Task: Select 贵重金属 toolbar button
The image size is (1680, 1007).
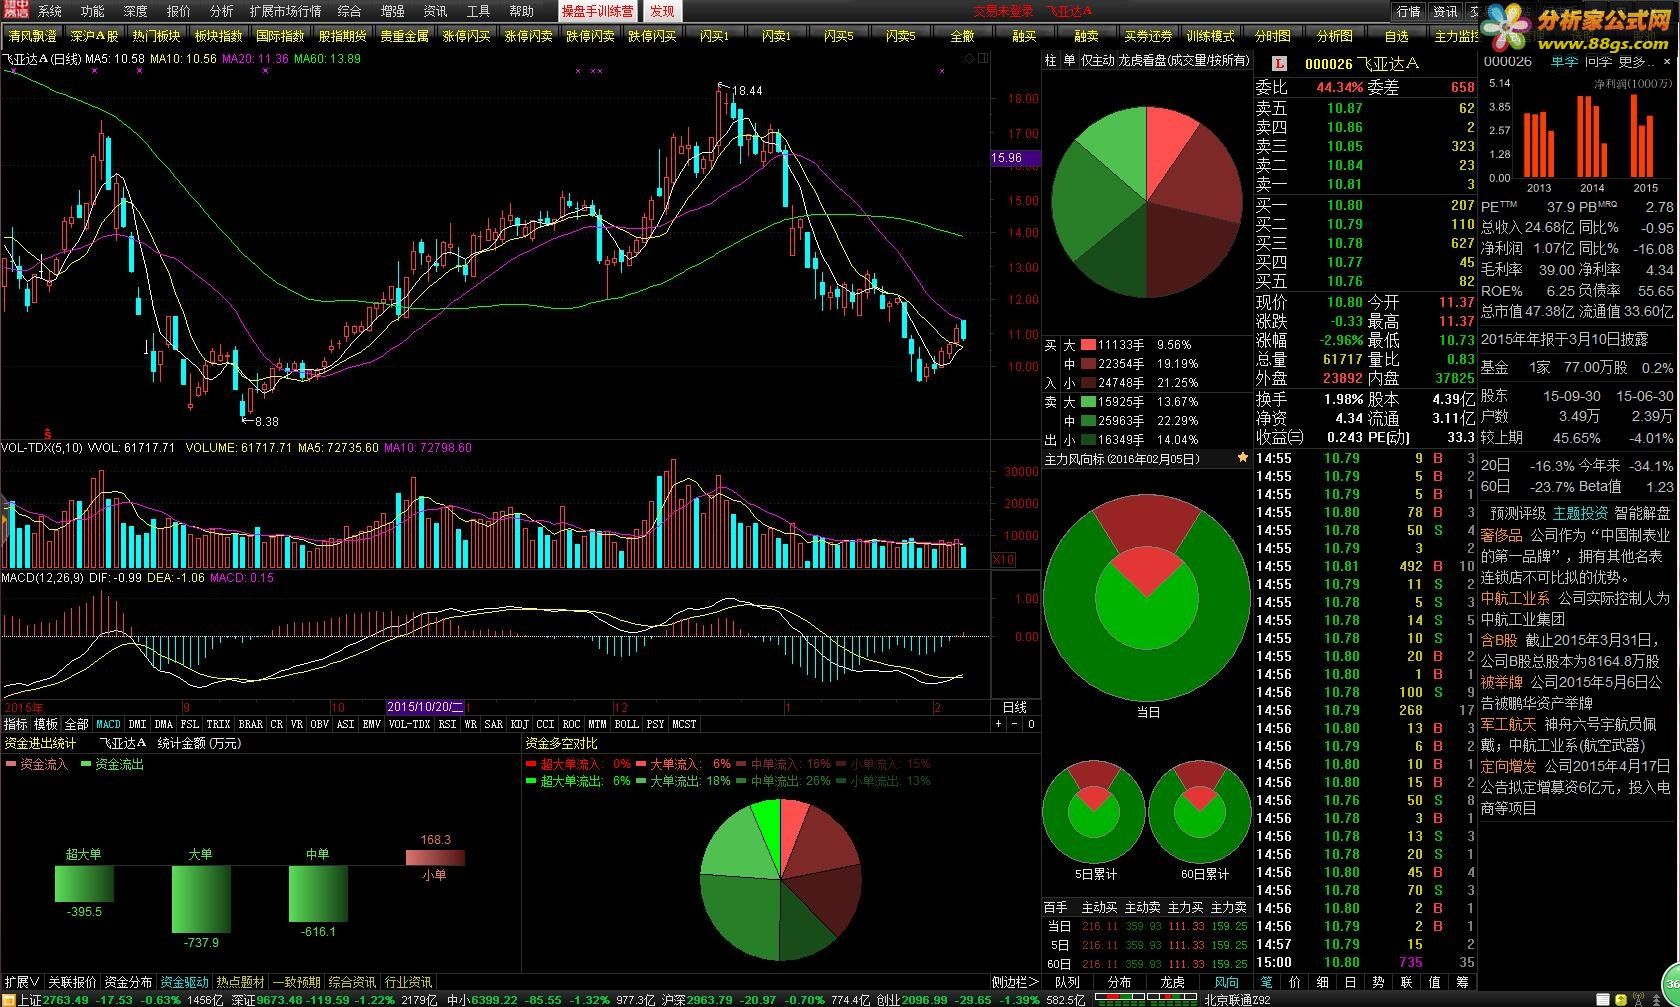Action: [x=404, y=36]
